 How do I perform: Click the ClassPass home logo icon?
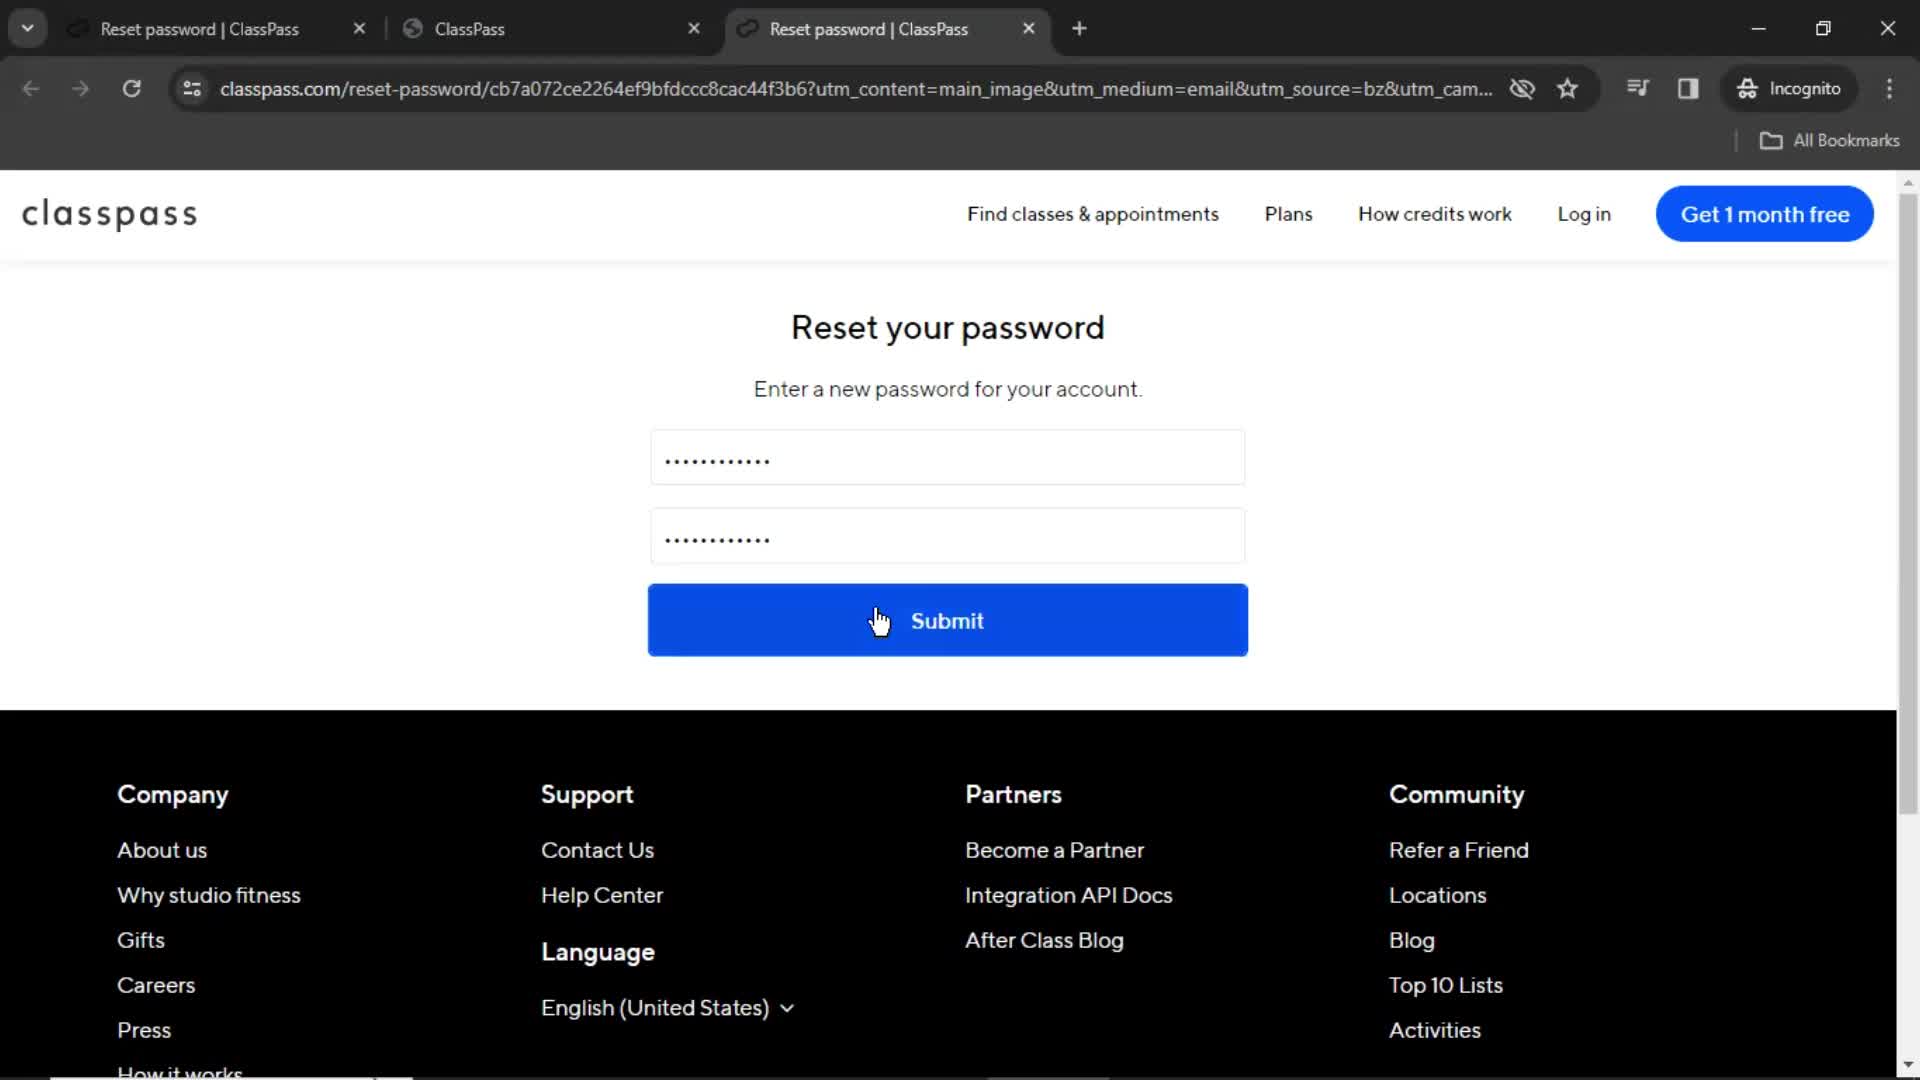111,214
